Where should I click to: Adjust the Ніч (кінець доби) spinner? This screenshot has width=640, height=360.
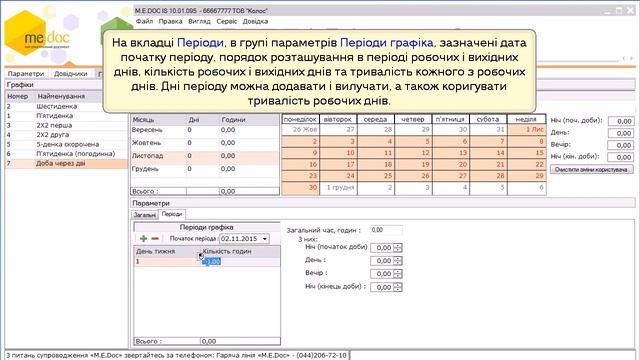(398, 287)
